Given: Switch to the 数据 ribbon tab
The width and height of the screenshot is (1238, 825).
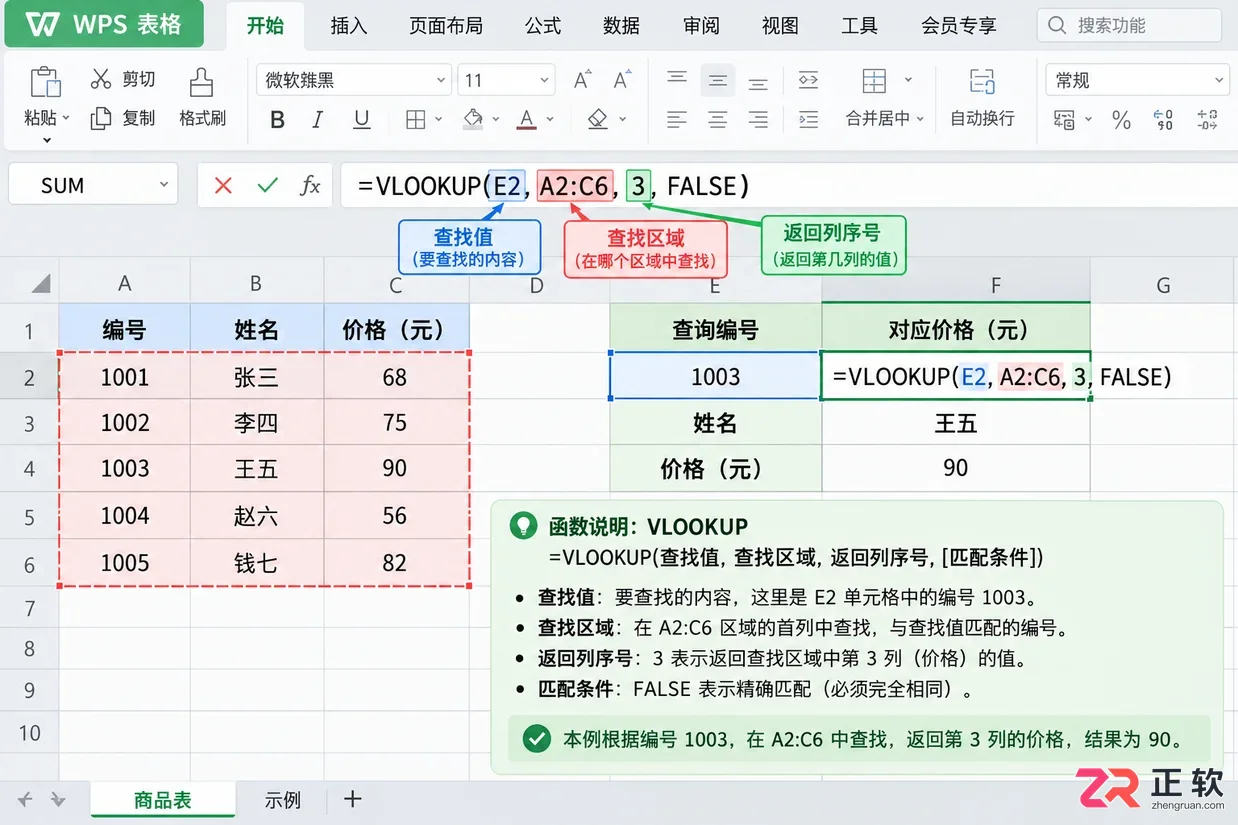Looking at the screenshot, I should (621, 26).
